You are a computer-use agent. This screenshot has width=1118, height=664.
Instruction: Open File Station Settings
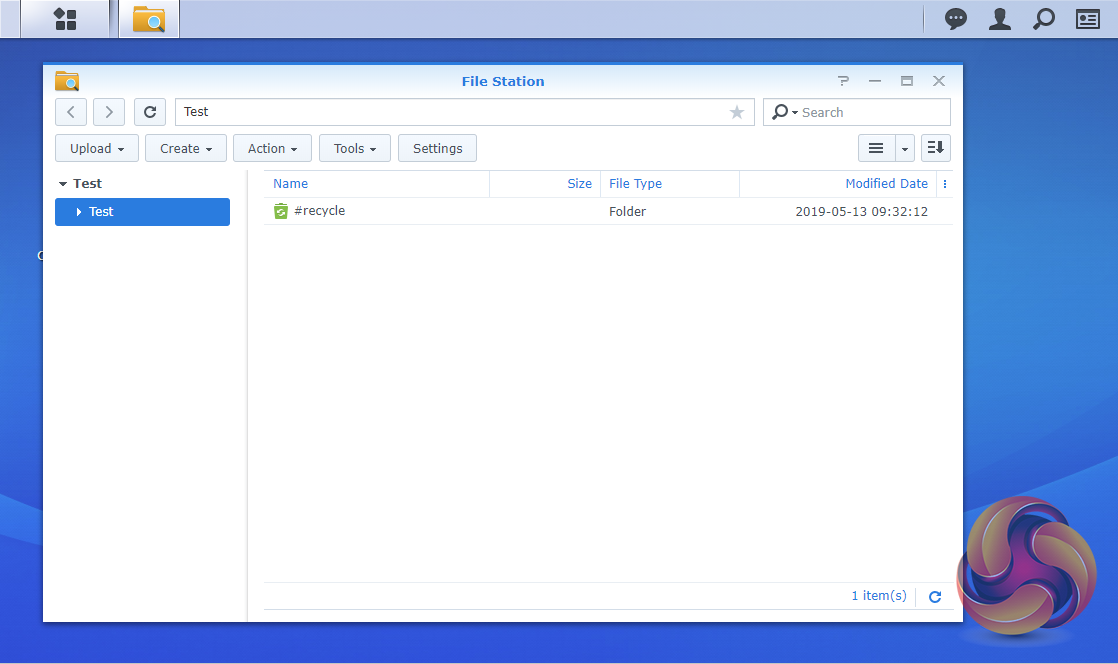(x=437, y=148)
